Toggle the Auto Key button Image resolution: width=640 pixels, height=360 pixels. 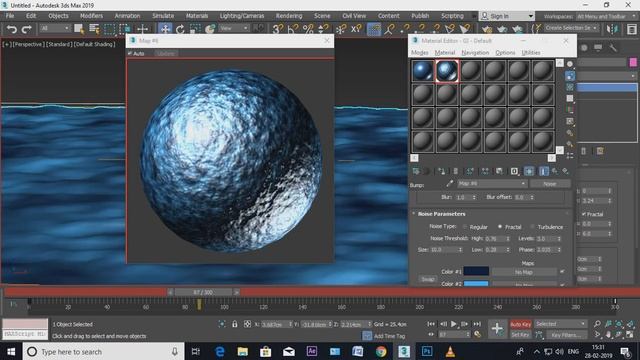click(520, 324)
